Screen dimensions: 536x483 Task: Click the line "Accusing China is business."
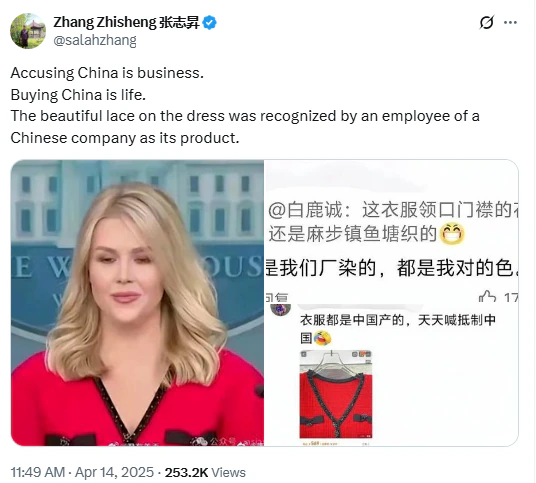(107, 73)
